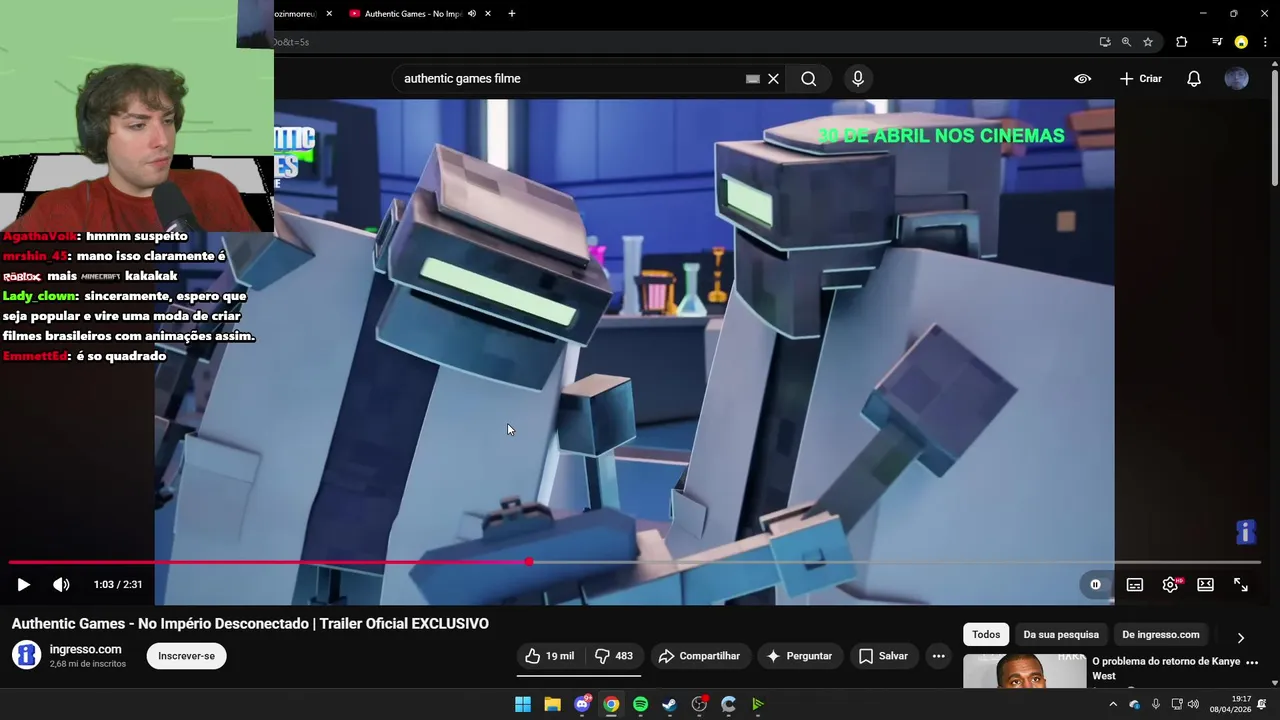The image size is (1280, 720).
Task: Open the Windows Start menu
Action: coord(523,705)
